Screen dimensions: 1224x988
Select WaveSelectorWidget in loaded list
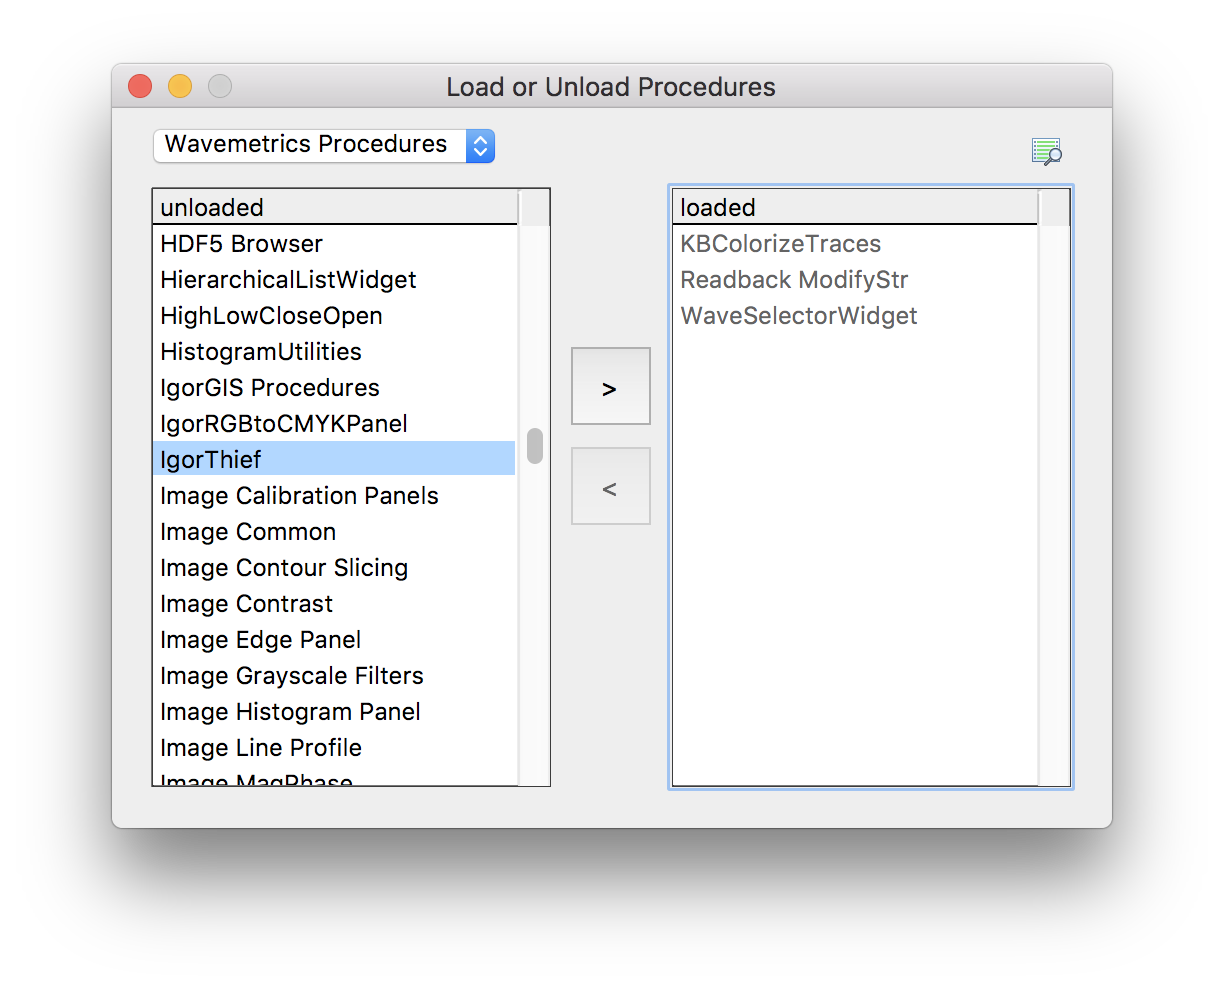pyautogui.click(x=855, y=316)
